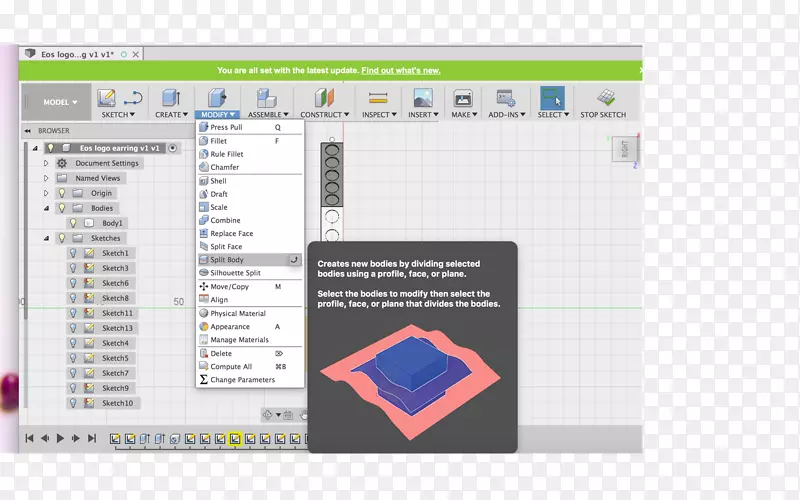
Task: Choose Replace Face from Modify menu
Action: pyautogui.click(x=250, y=234)
